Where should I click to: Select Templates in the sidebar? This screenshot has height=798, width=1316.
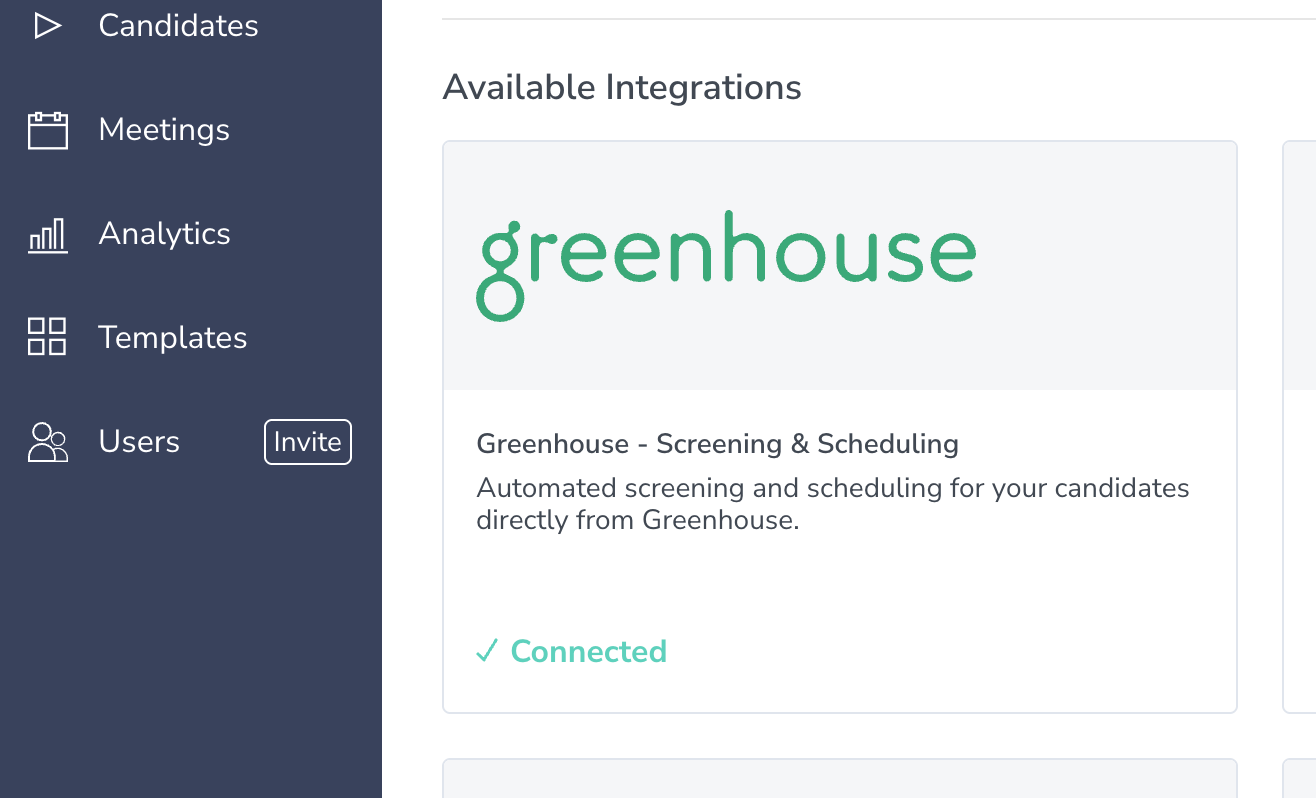172,338
